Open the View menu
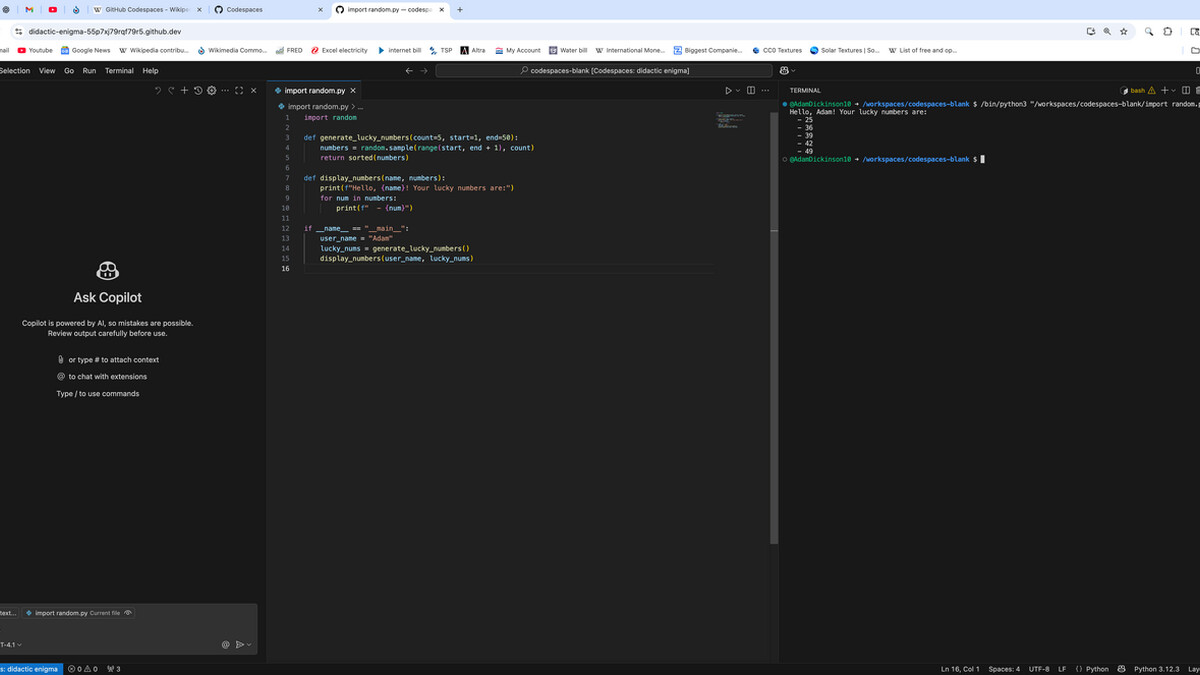Screen dimensions: 1200x675 pyautogui.click(x=47, y=71)
